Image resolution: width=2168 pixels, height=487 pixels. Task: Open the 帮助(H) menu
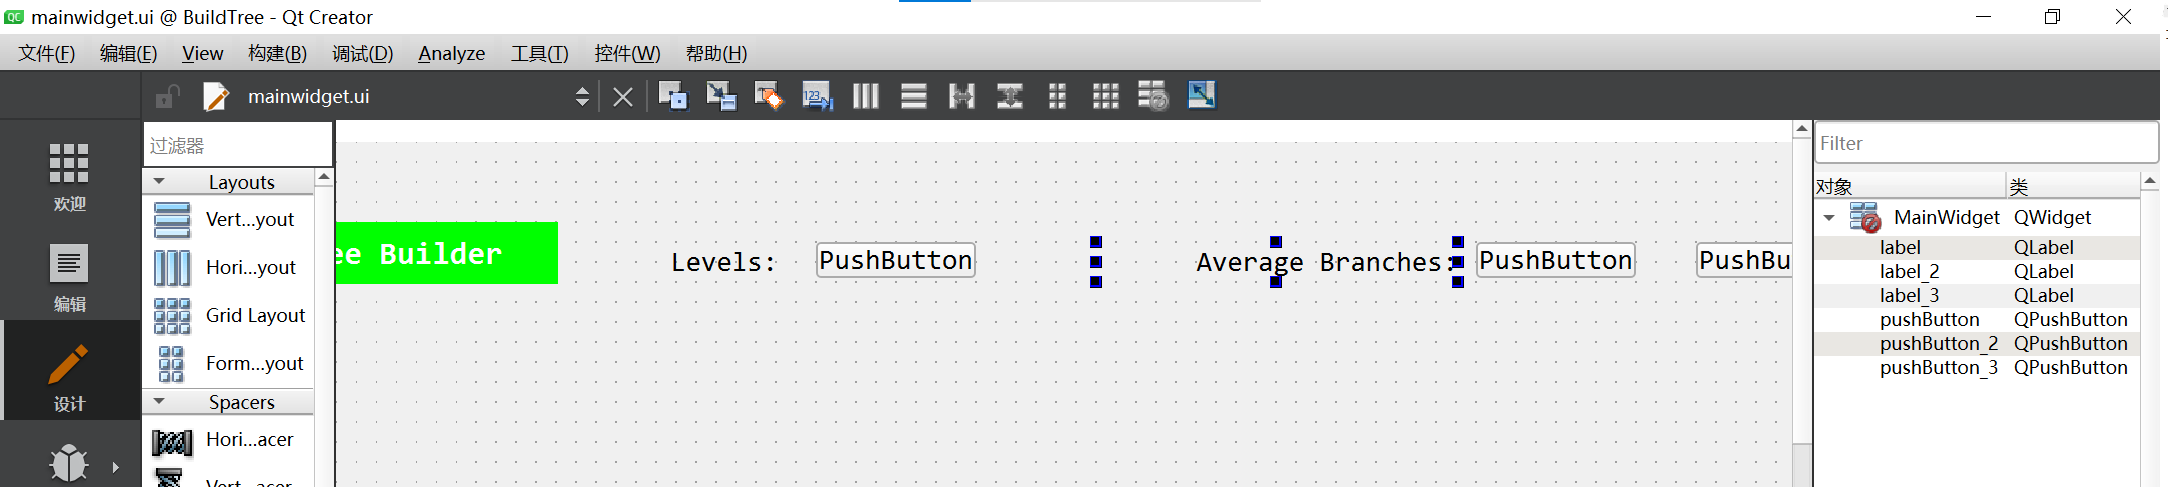716,53
